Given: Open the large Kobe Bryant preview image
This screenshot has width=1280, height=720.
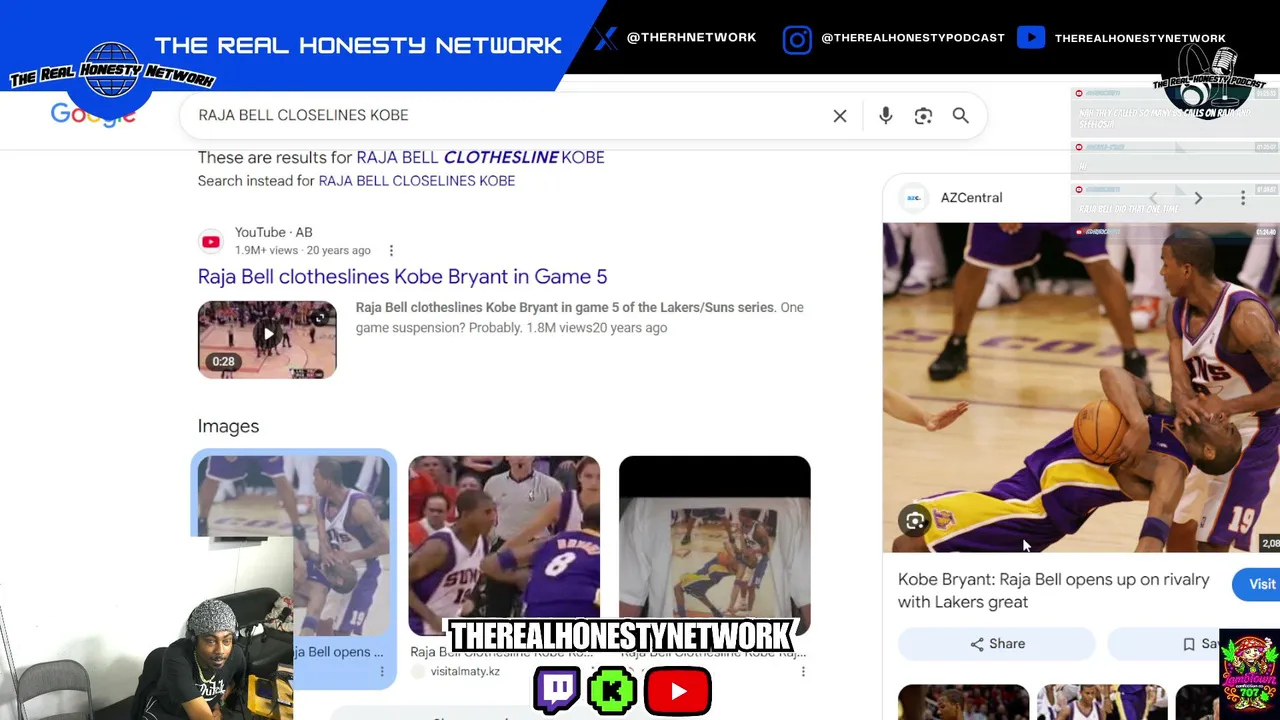Looking at the screenshot, I should 1081,387.
